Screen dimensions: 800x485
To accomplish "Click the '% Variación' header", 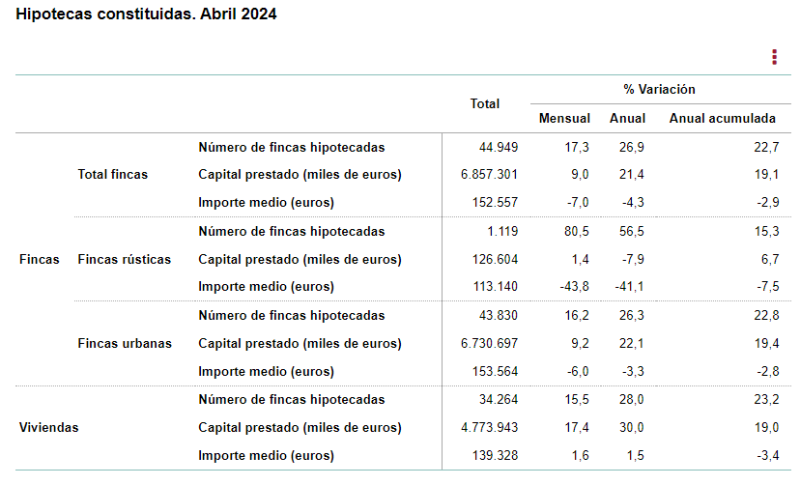I will click(x=659, y=89).
